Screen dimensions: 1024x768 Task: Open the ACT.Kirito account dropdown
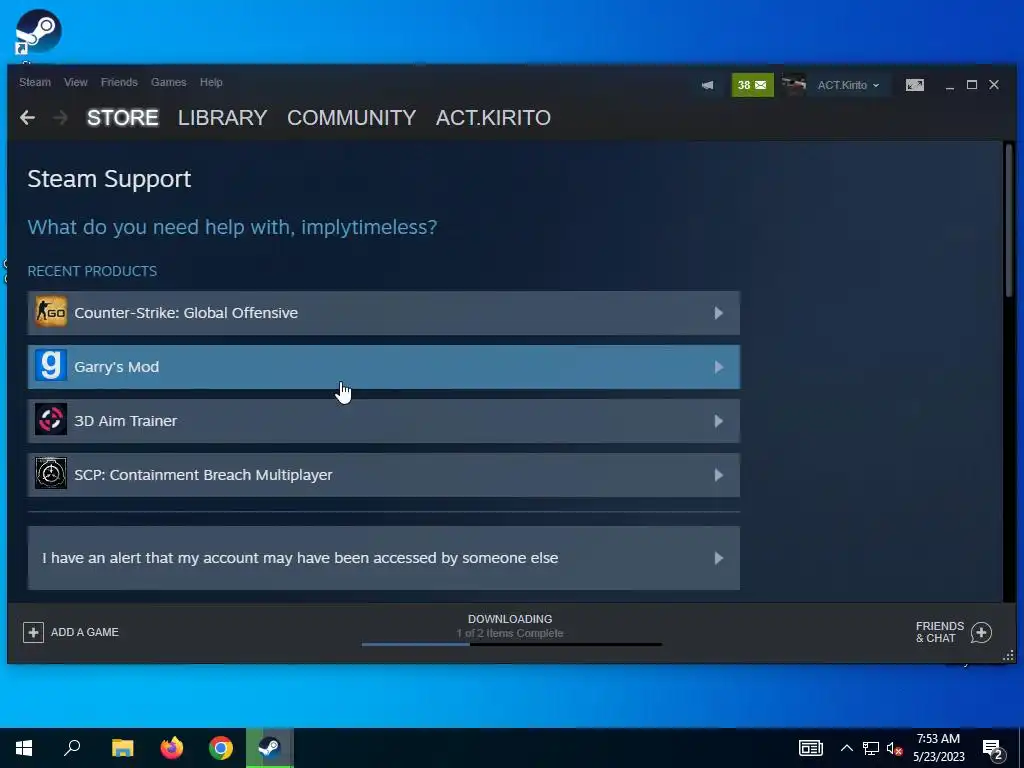pos(848,85)
